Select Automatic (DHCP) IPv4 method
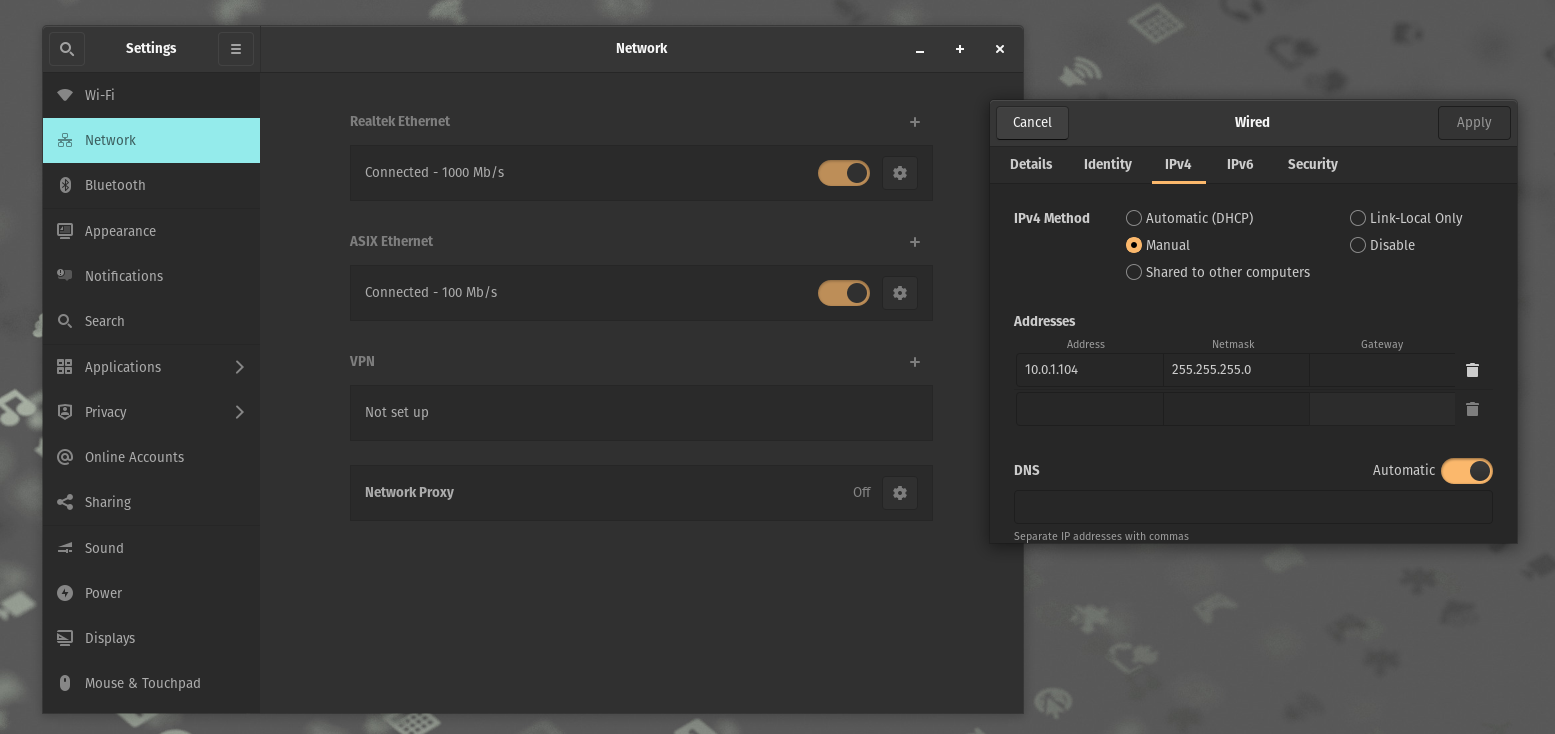1555x734 pixels. (x=1189, y=218)
